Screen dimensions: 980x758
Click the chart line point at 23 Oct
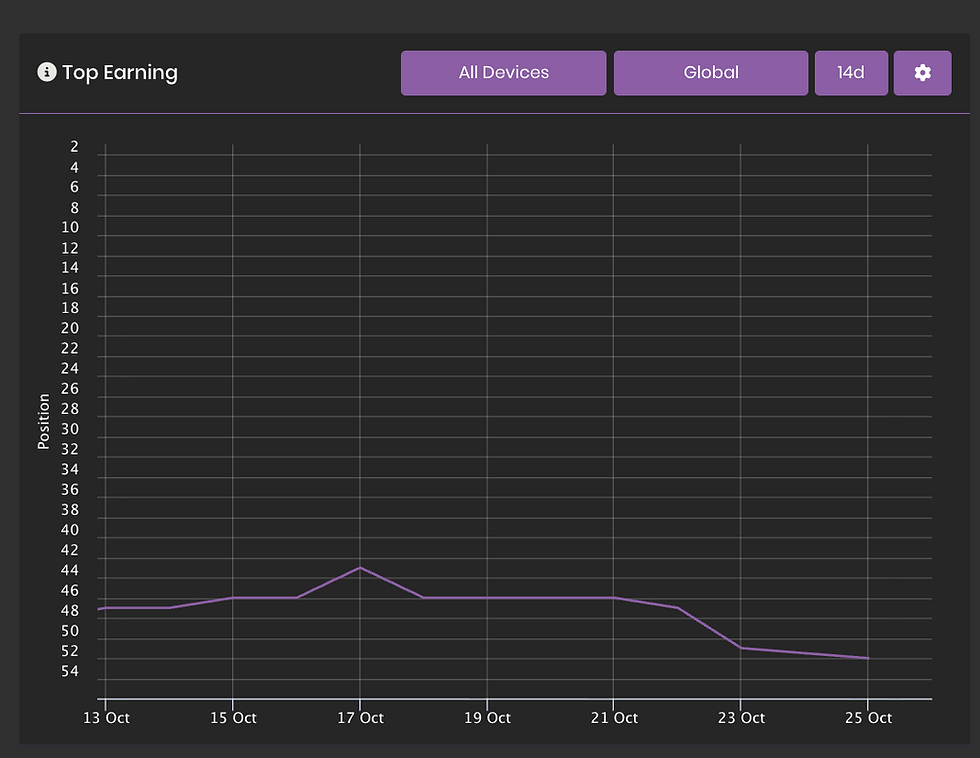(x=741, y=648)
